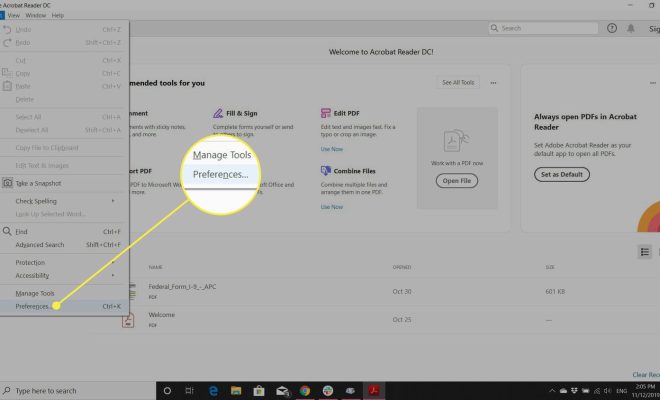Screen dimensions: 660x400
Task: Open the notifications bell
Action: tap(631, 28)
